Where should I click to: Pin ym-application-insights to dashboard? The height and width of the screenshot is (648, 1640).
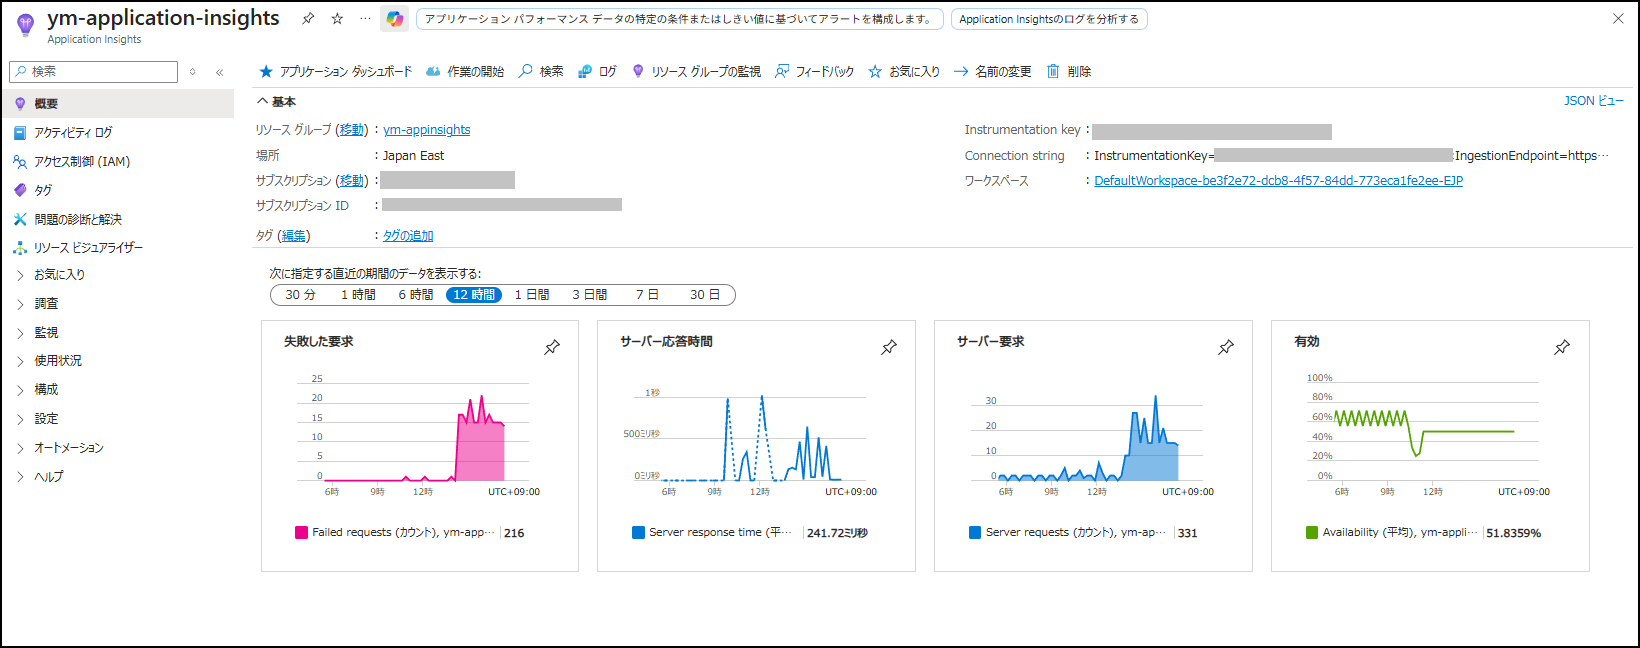point(308,19)
